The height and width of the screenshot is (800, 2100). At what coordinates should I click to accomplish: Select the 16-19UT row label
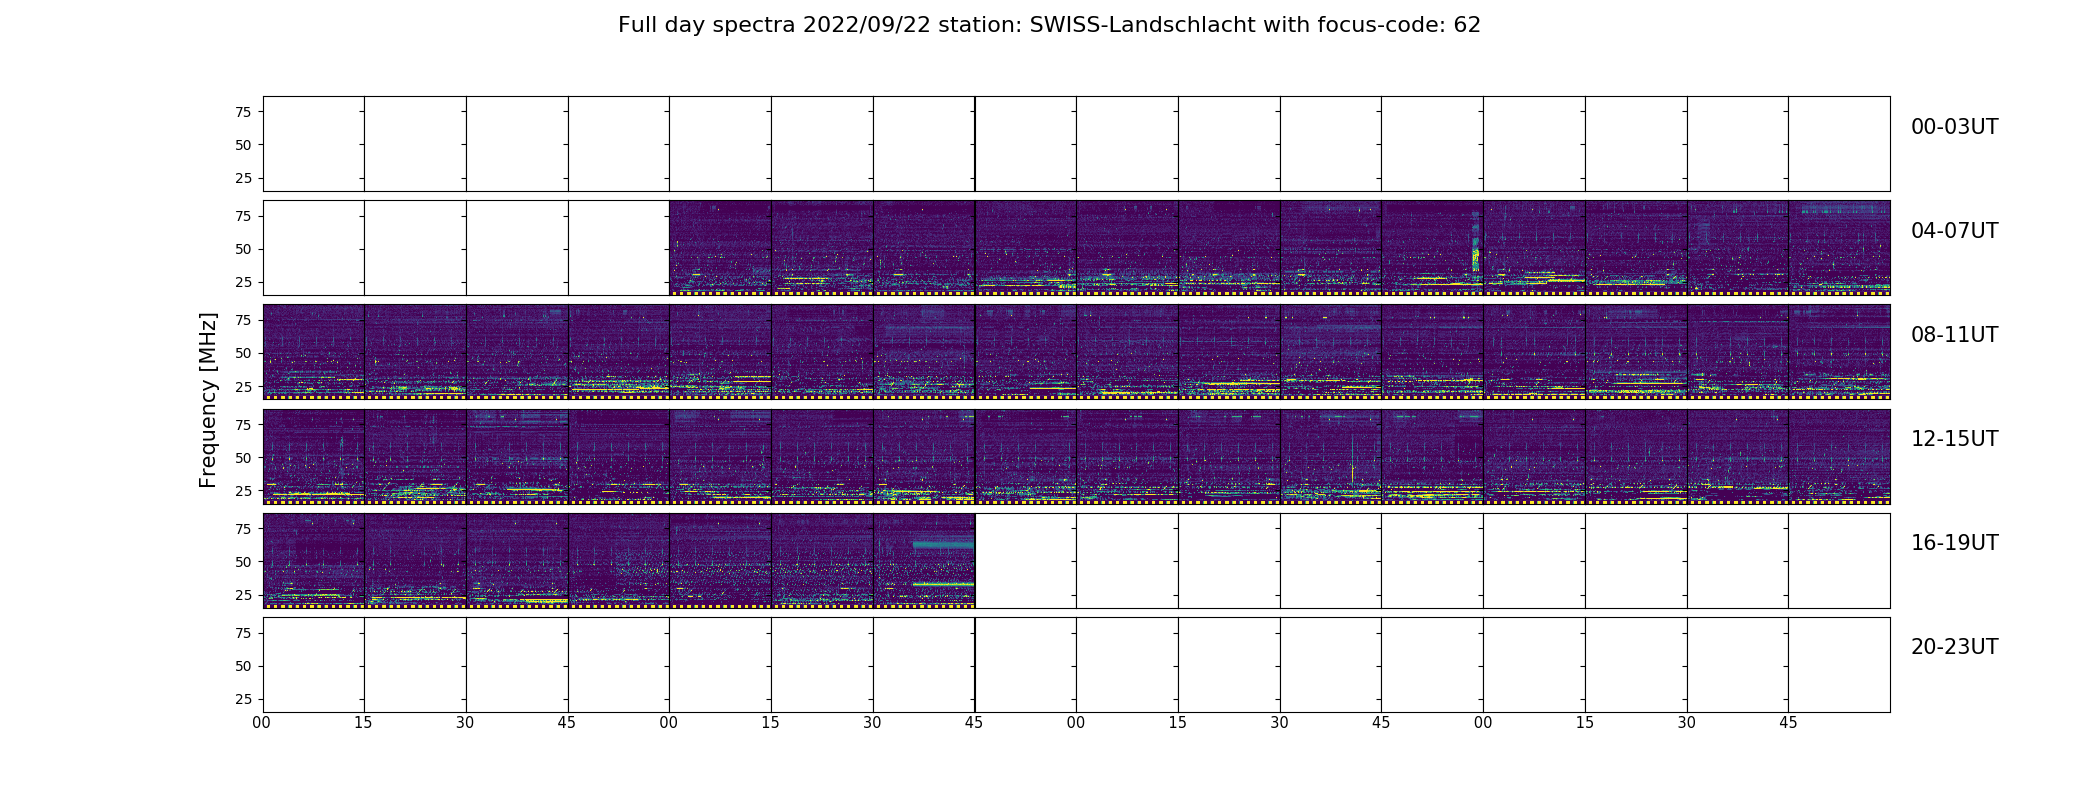click(x=1954, y=543)
